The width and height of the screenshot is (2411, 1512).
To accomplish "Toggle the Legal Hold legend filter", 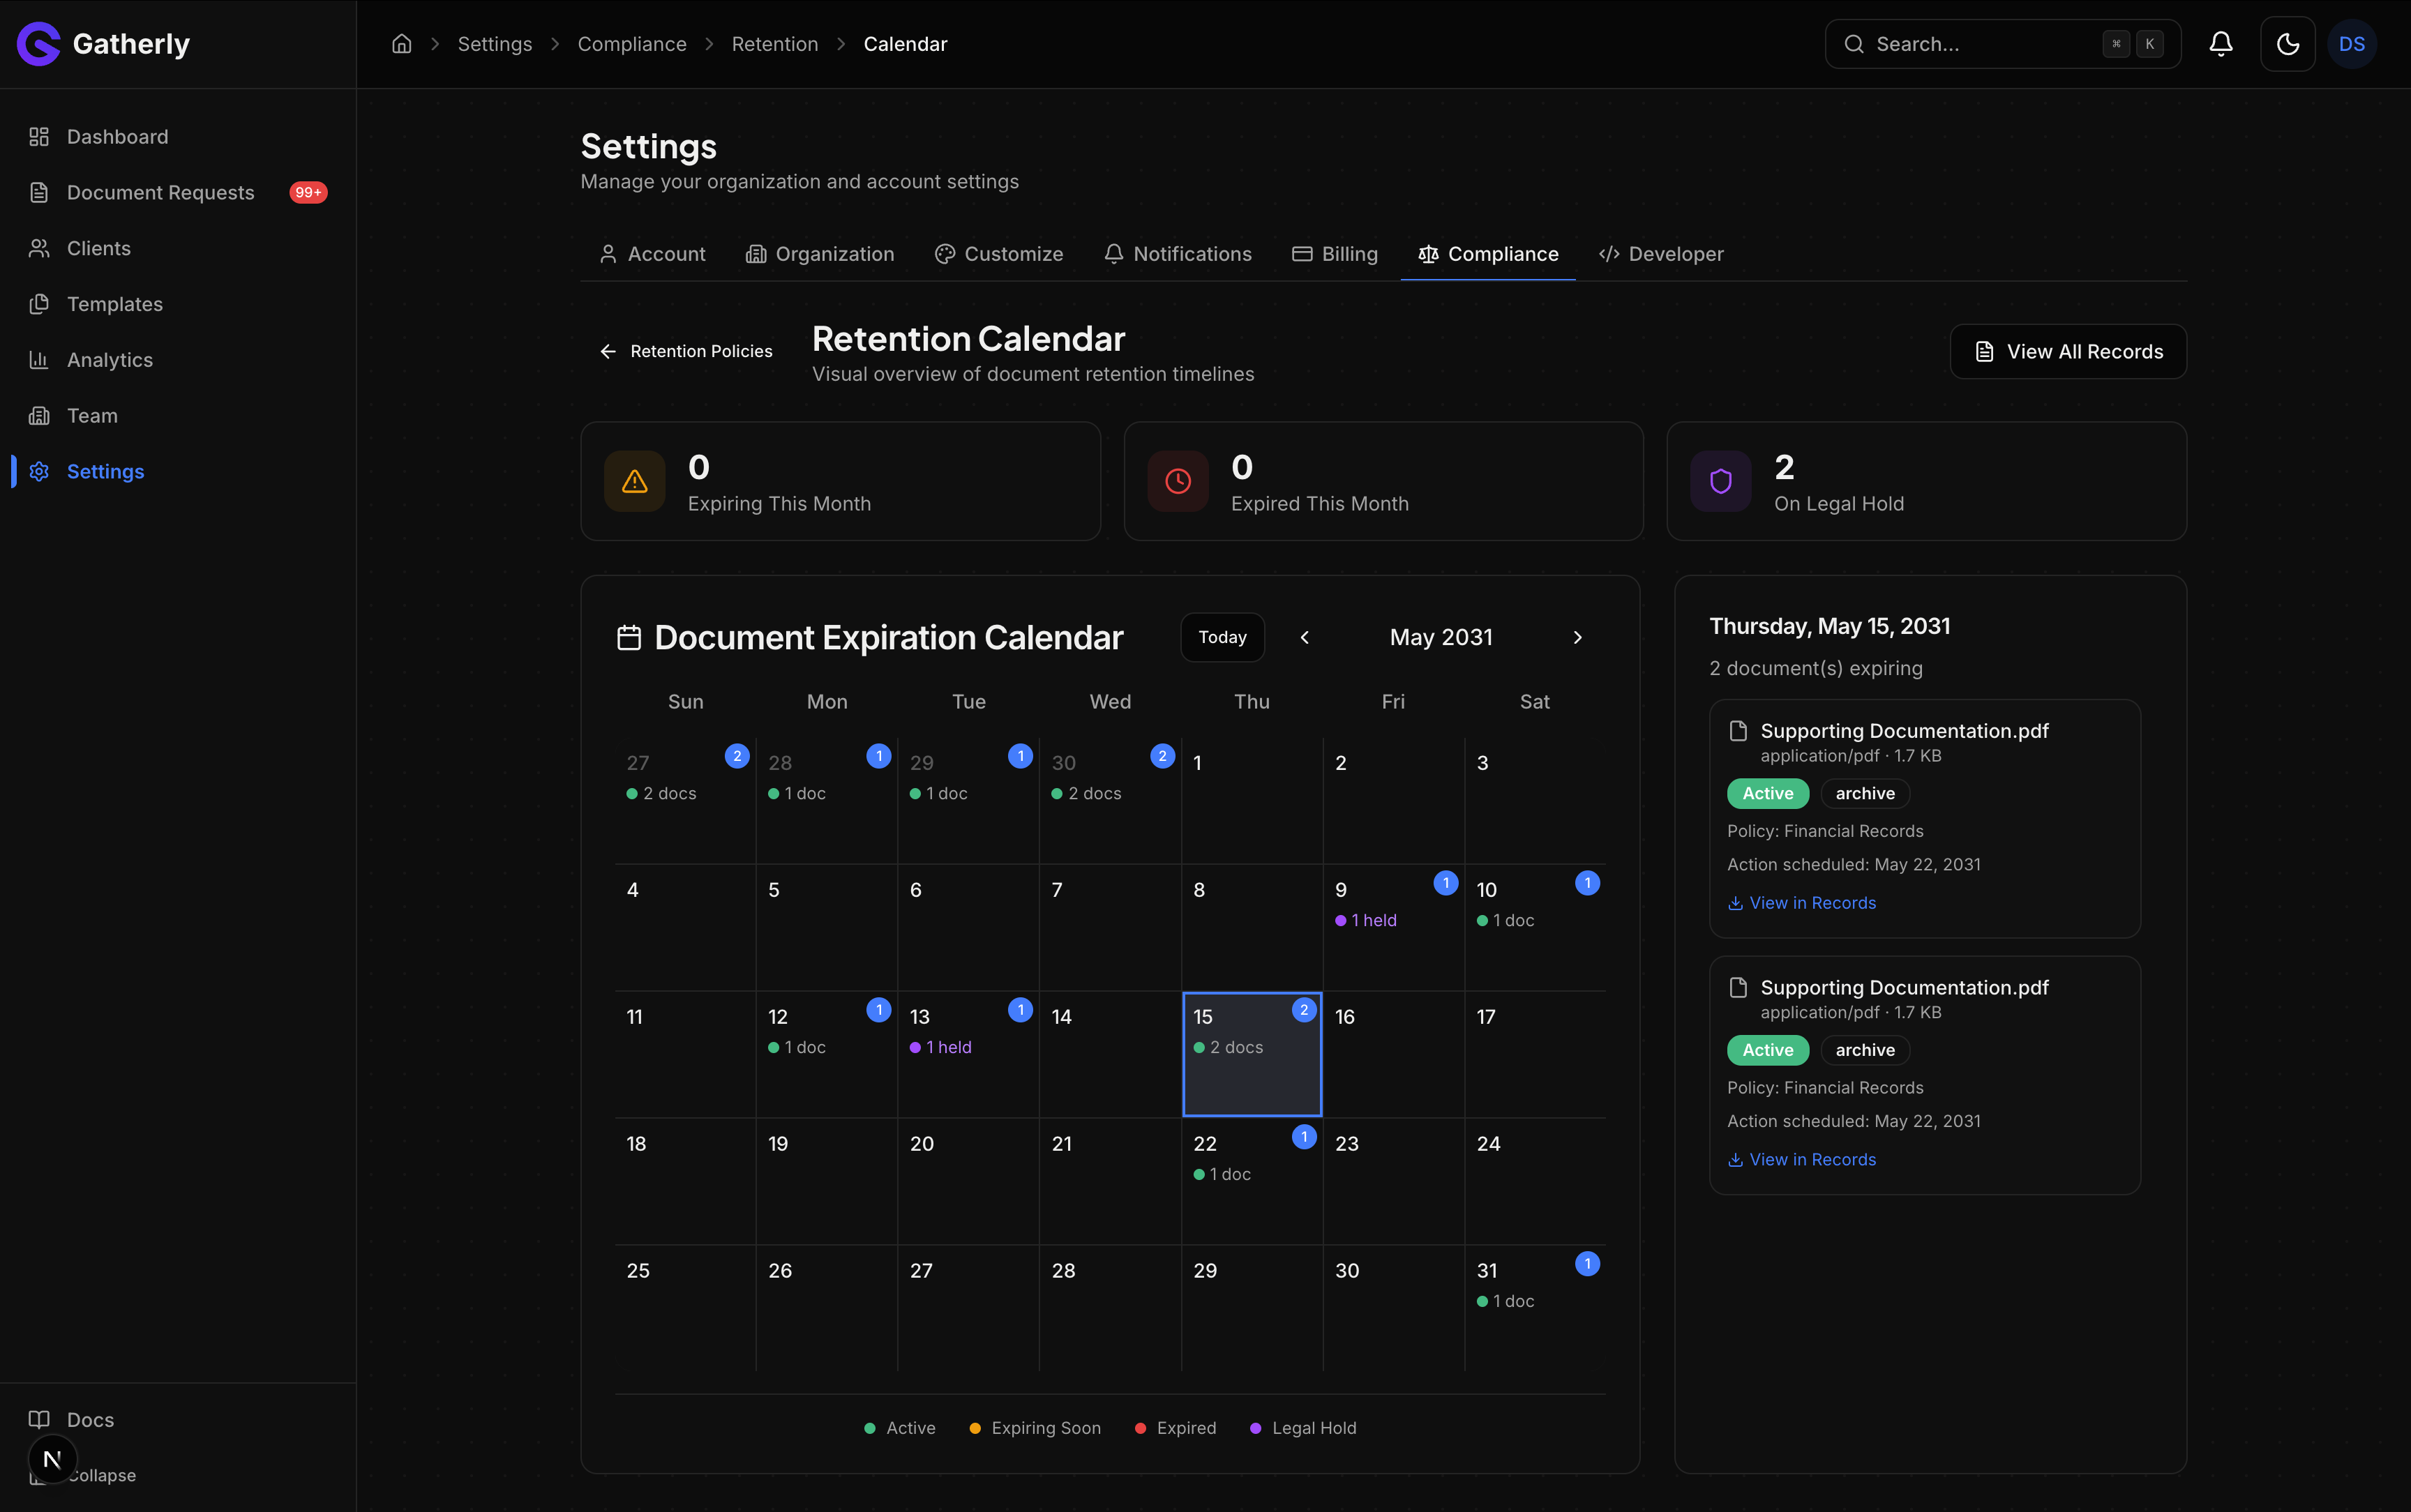I will [x=1301, y=1427].
